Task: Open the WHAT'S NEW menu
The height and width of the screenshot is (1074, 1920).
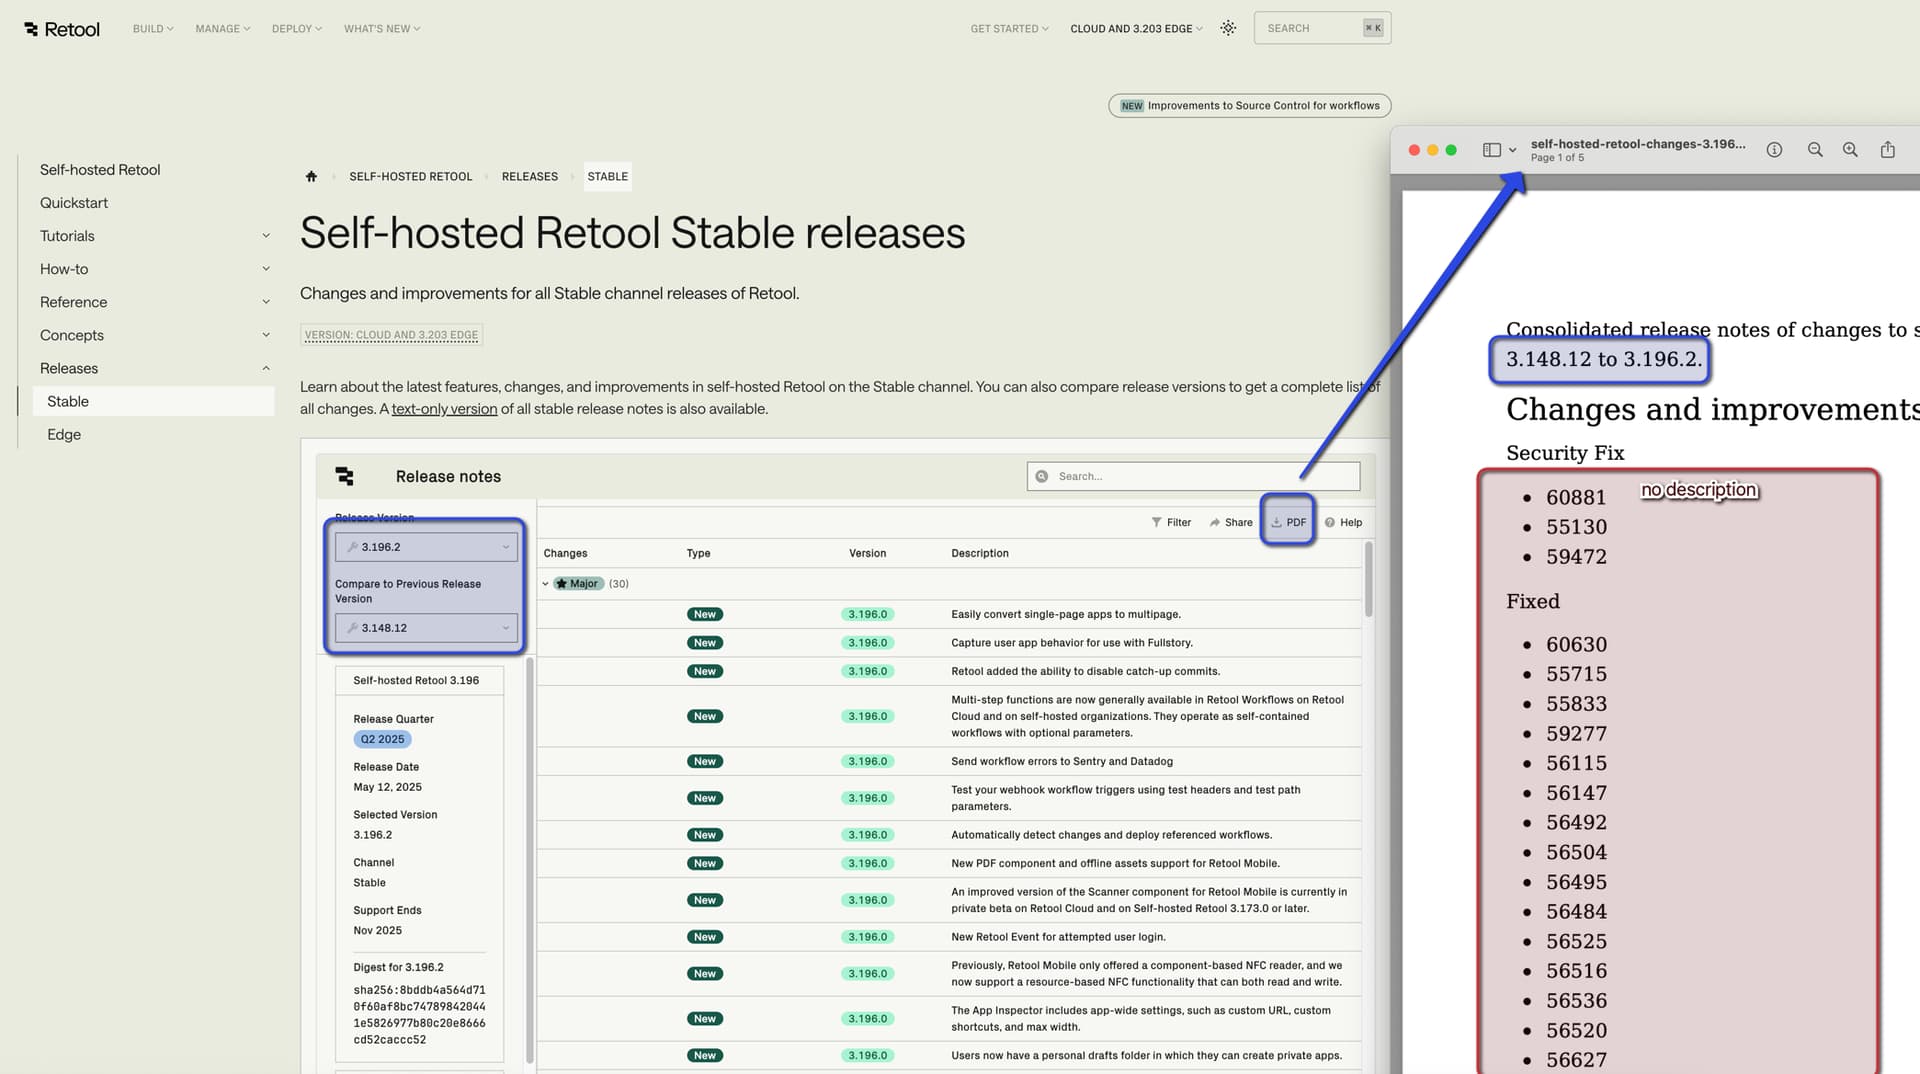Action: [x=382, y=29]
